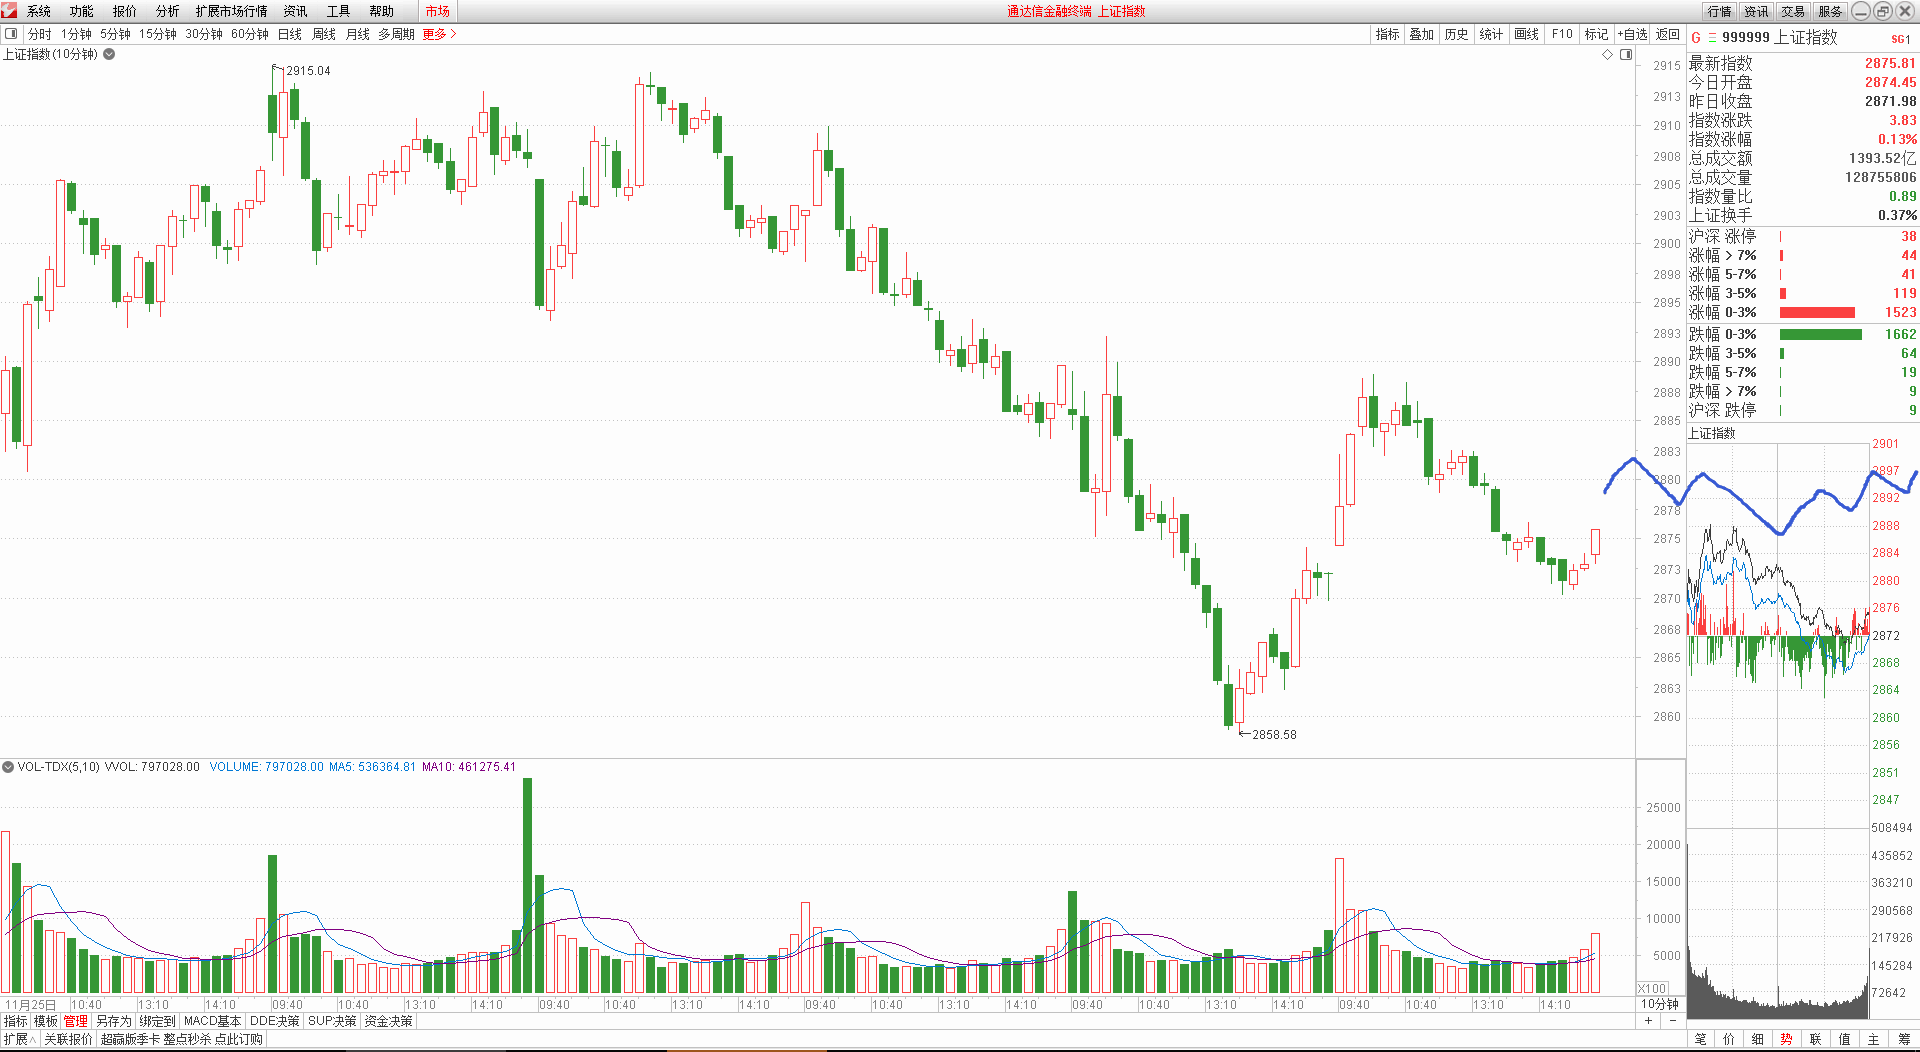Click the 笔 tab at bottom right
The height and width of the screenshot is (1052, 1920).
pos(1700,1040)
